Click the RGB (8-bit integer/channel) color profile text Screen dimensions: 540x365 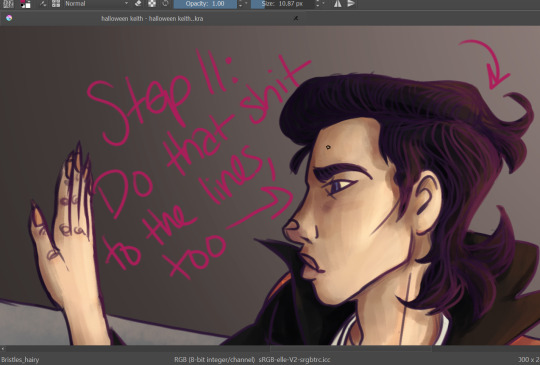pos(252,359)
